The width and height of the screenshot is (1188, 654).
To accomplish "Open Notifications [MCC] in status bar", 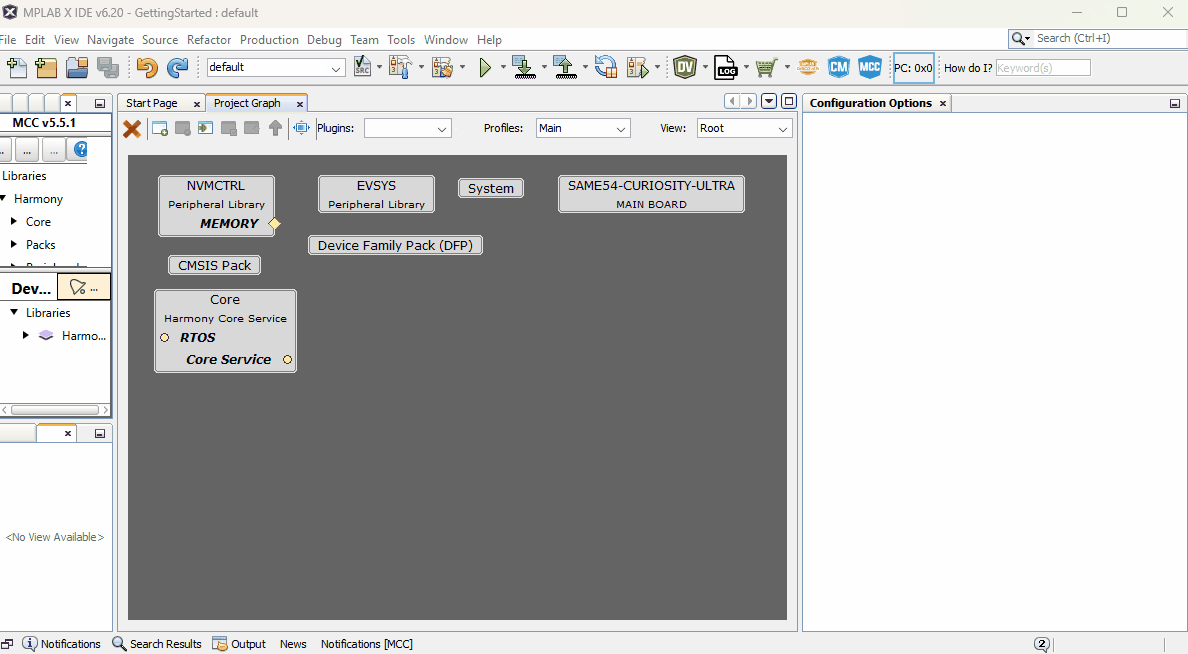I will (x=367, y=643).
